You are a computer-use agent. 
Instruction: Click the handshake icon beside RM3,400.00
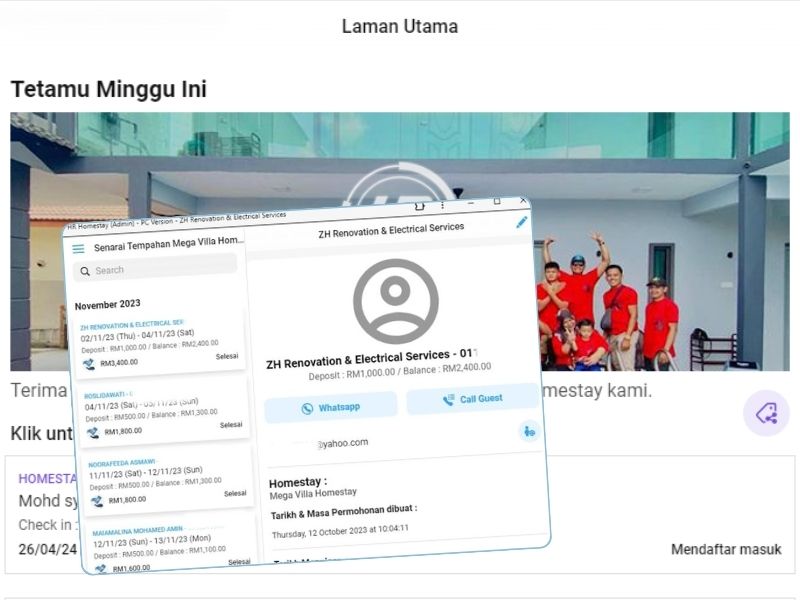89,364
